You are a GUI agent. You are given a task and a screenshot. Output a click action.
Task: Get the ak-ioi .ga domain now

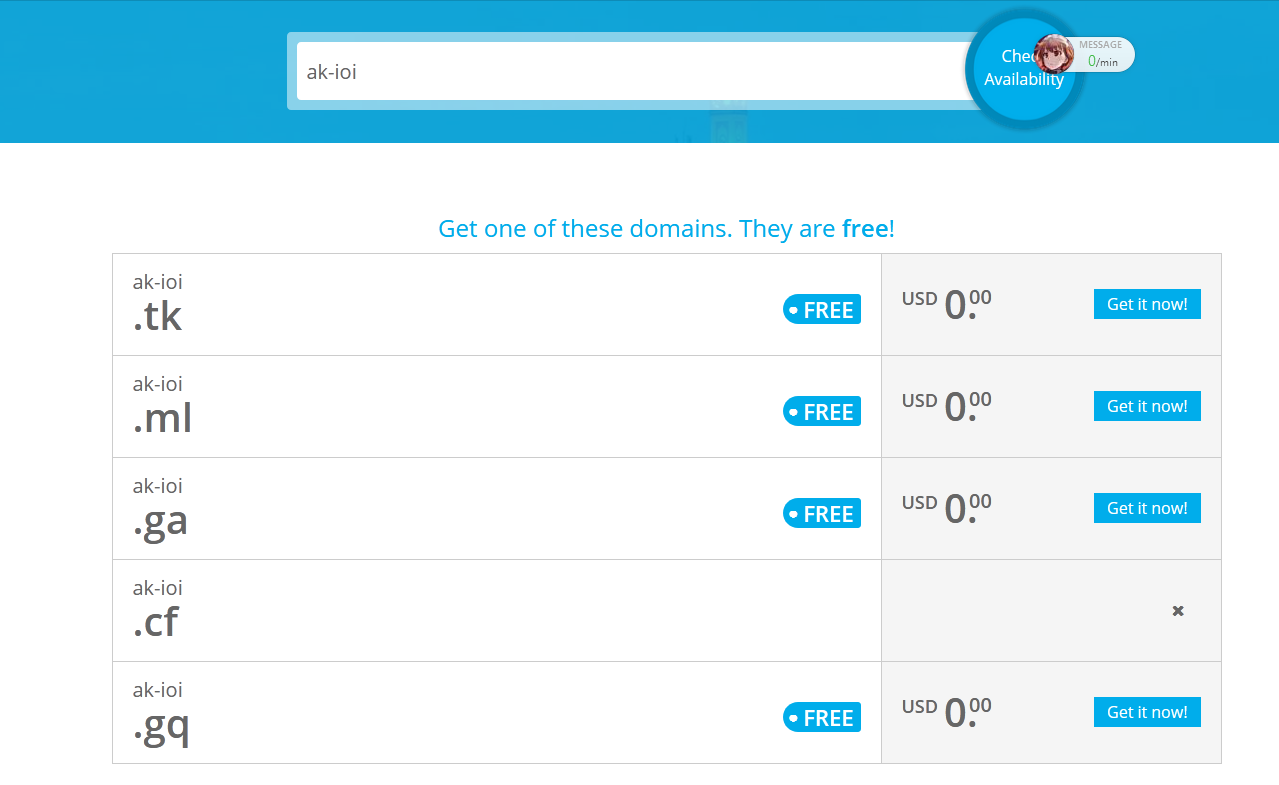(1147, 508)
